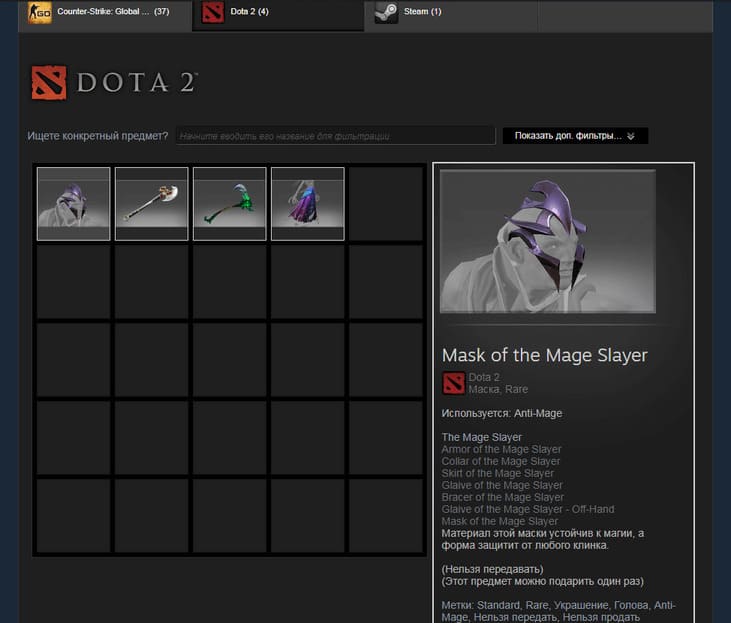Click 'The Mage Slayer' set name
This screenshot has width=731, height=623.
tap(482, 437)
